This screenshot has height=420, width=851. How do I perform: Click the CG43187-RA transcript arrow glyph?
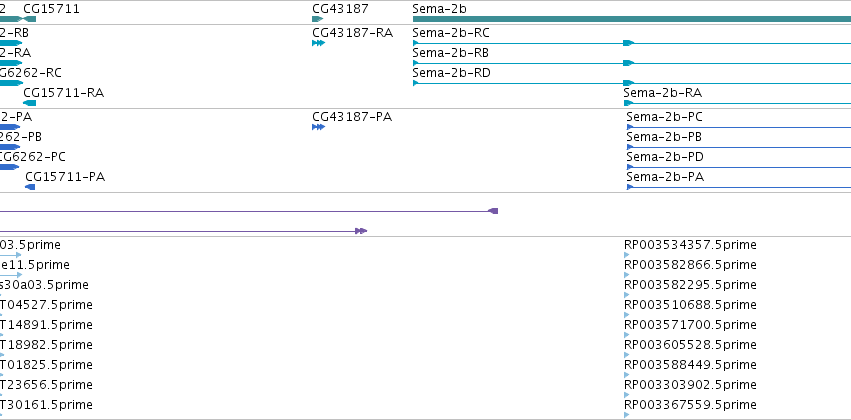[x=319, y=43]
